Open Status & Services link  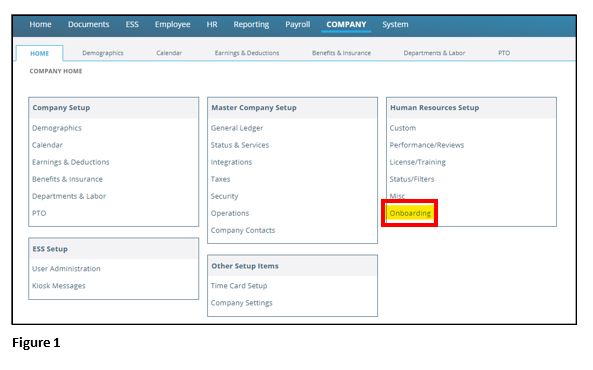click(240, 145)
